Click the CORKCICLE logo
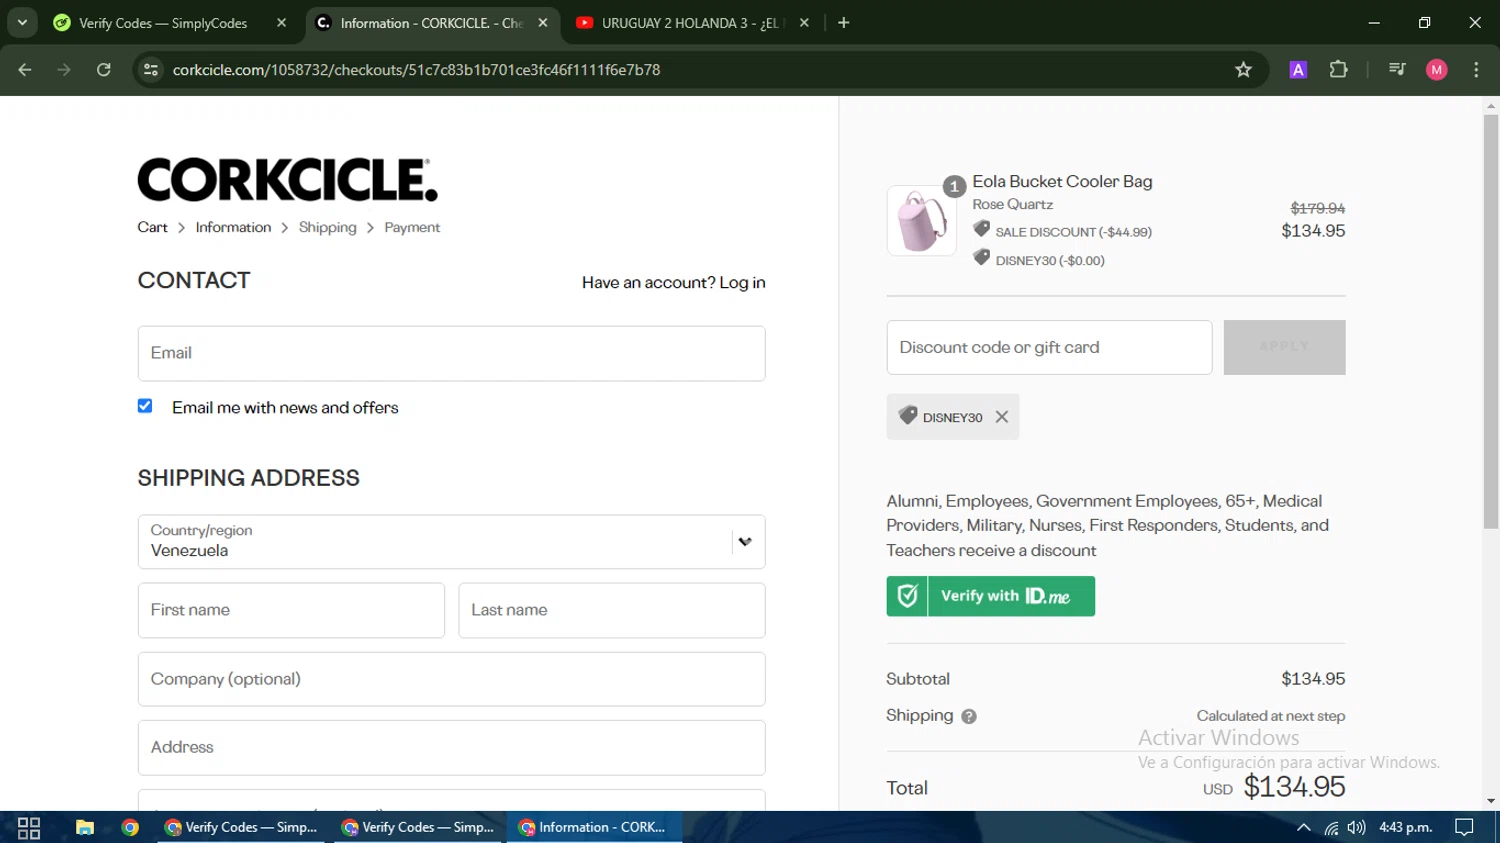The height and width of the screenshot is (843, 1500). pyautogui.click(x=287, y=180)
